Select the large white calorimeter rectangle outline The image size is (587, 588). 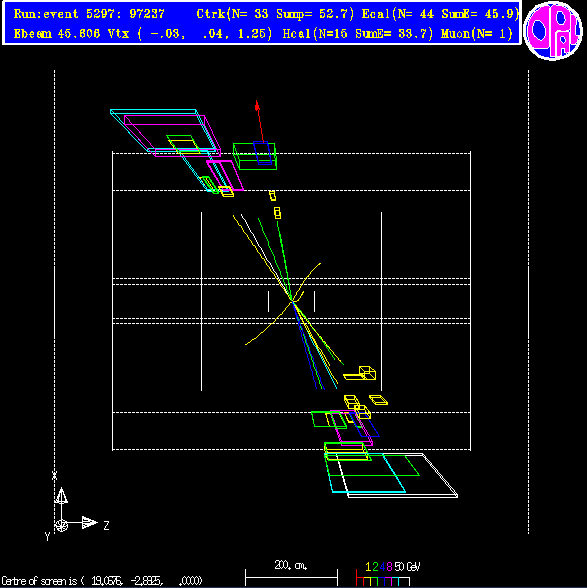click(397, 475)
